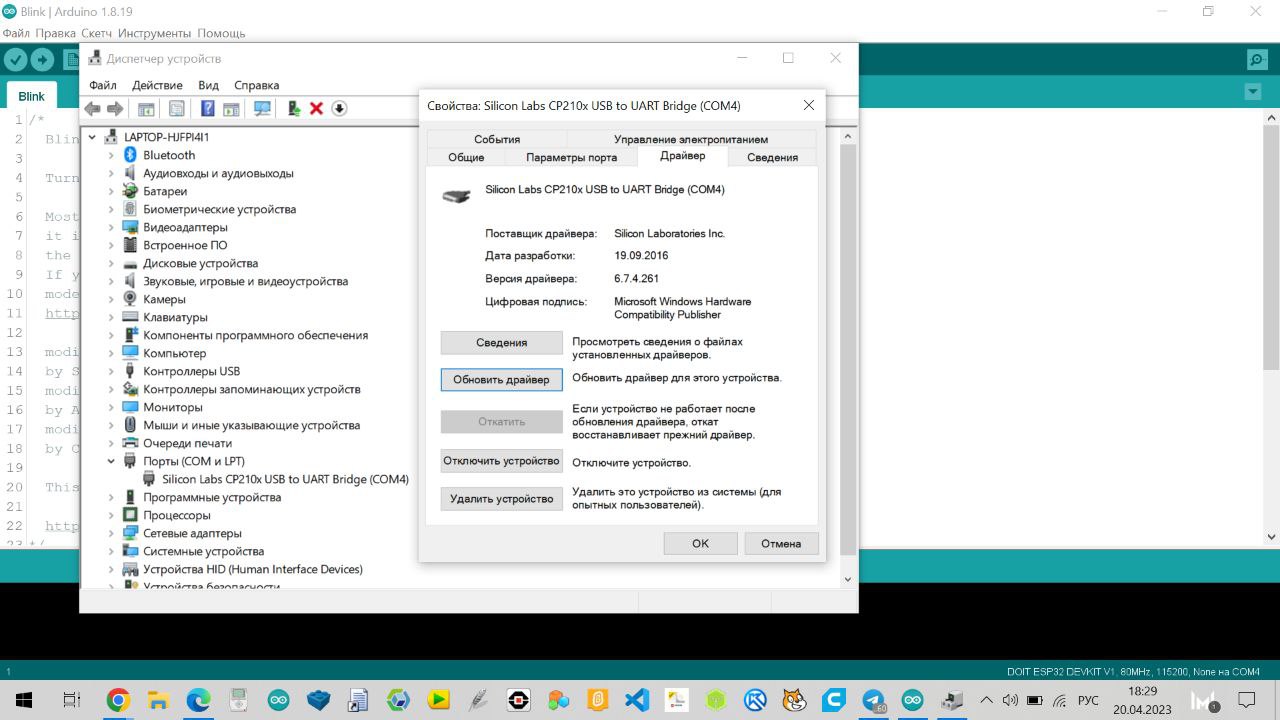Open the clock showing 18:29 20.04.2023
The width and height of the screenshot is (1280, 720).
1144,700
